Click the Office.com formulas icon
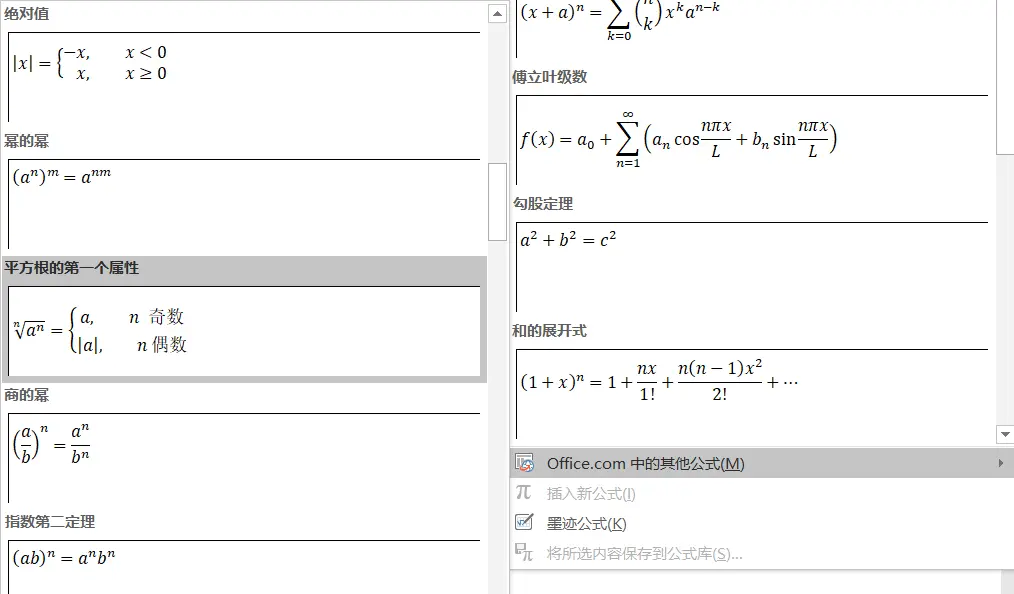This screenshot has width=1014, height=594. pos(524,463)
